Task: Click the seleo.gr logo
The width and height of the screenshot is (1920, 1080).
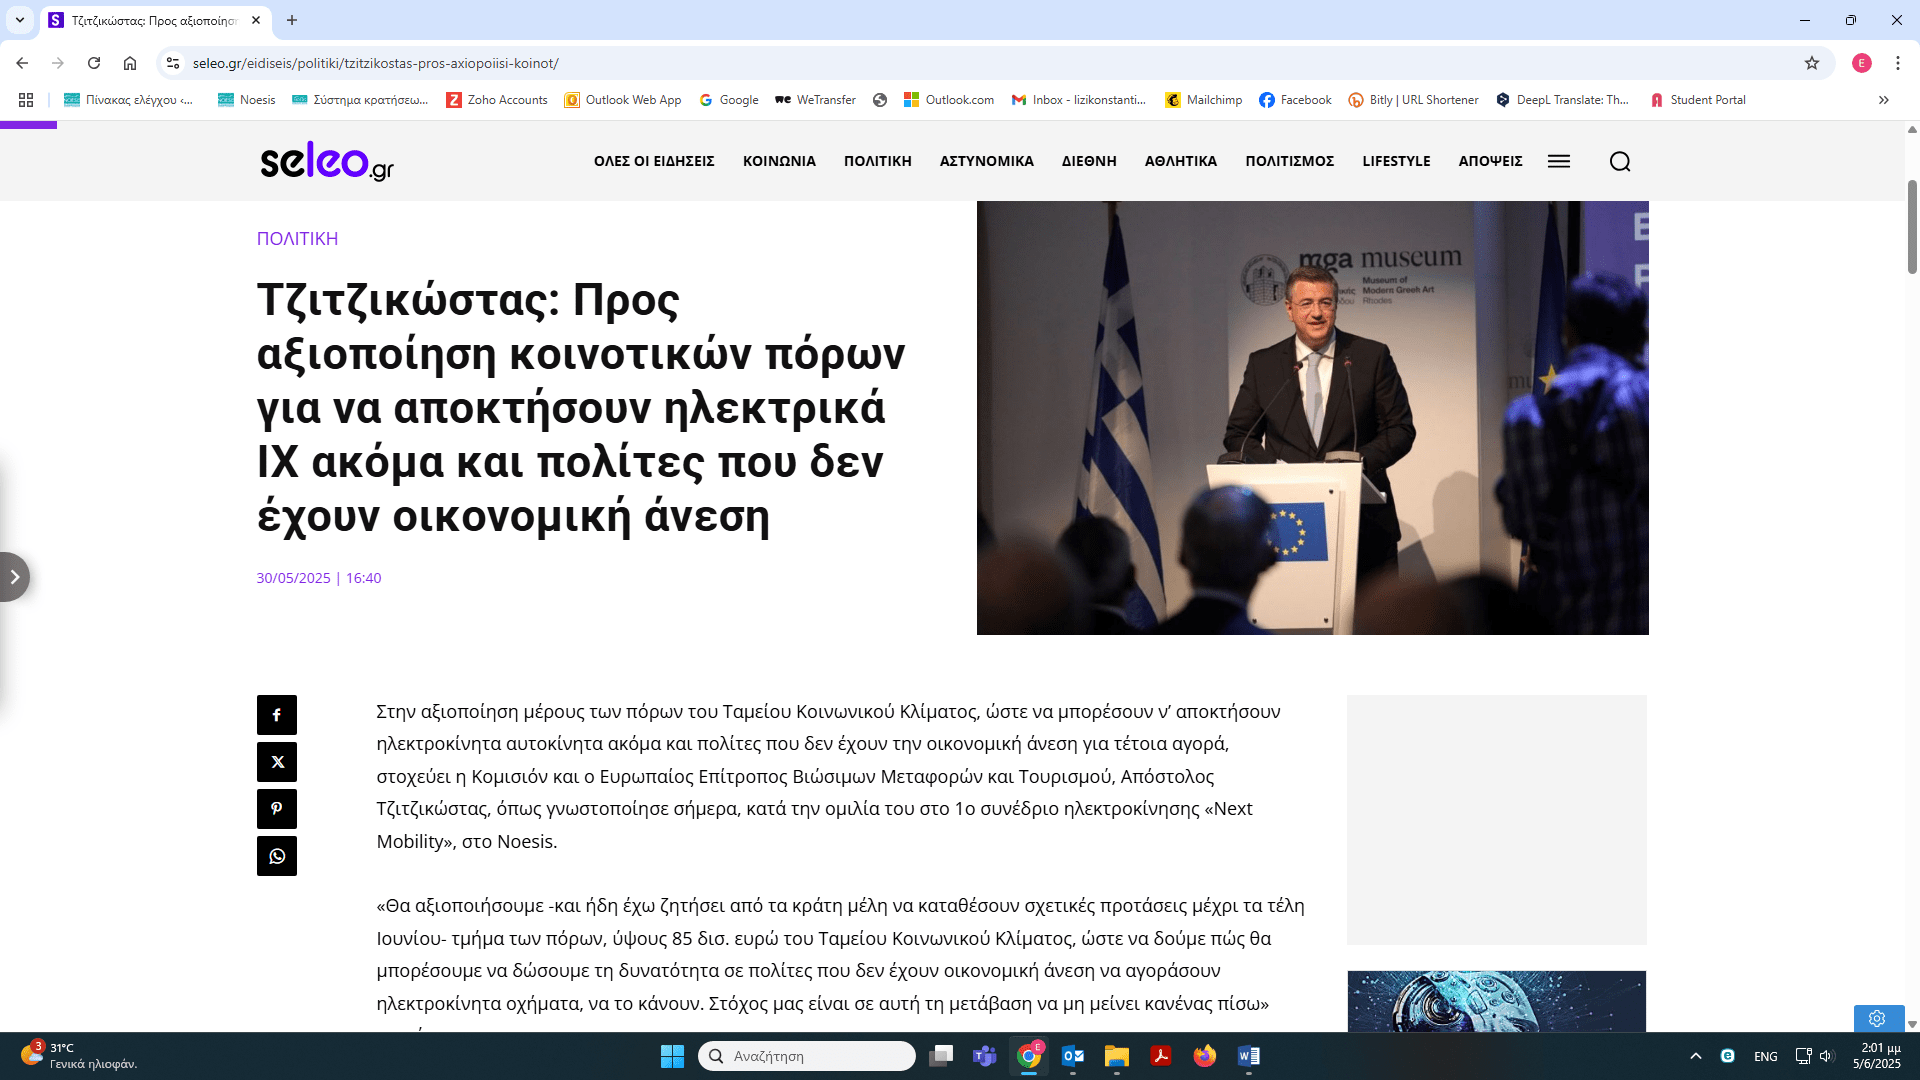Action: tap(327, 161)
